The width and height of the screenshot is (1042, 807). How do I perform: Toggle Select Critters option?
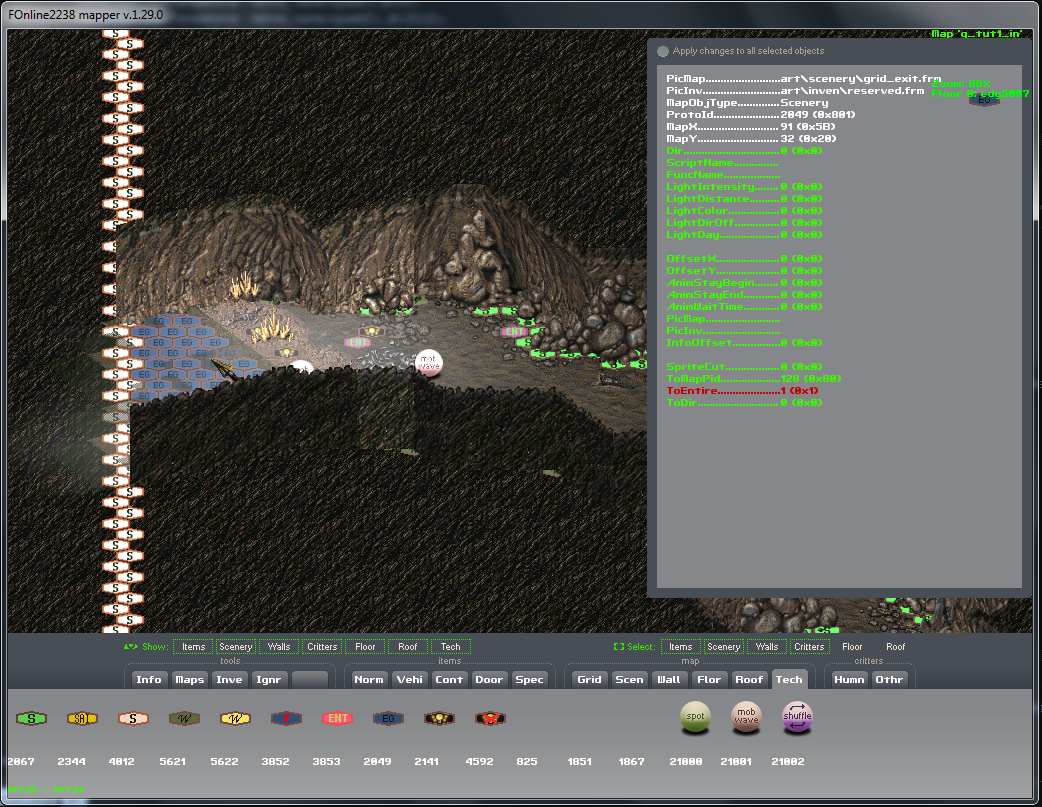tap(809, 647)
